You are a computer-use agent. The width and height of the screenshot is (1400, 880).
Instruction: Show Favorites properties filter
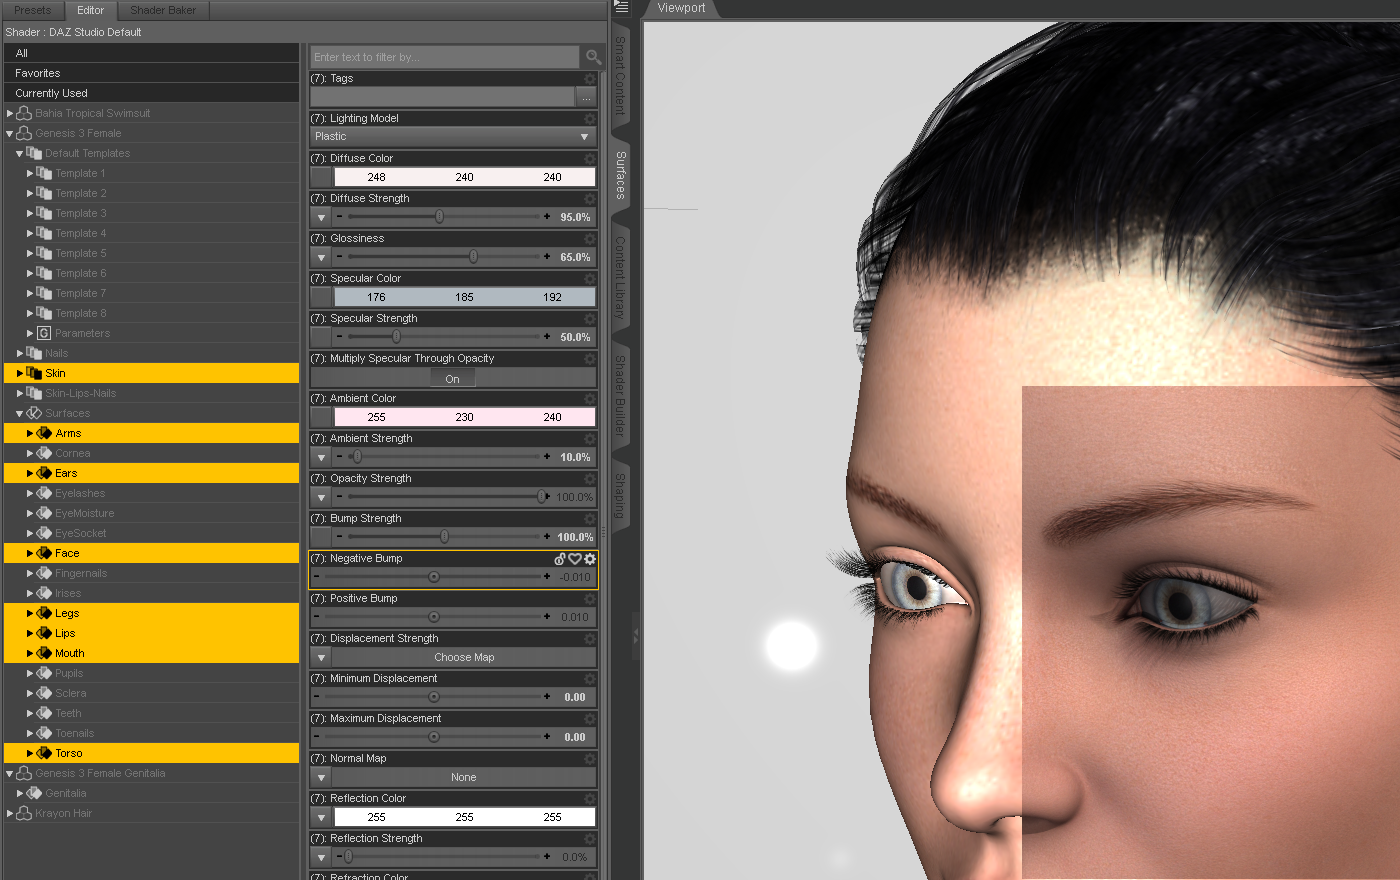click(x=152, y=73)
